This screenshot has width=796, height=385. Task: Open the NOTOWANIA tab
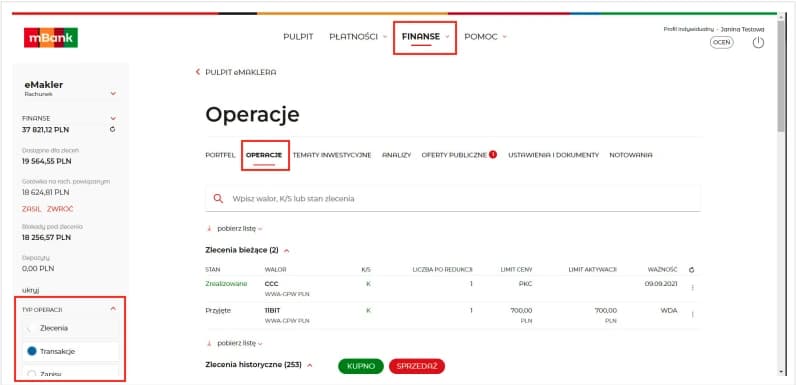pyautogui.click(x=631, y=155)
